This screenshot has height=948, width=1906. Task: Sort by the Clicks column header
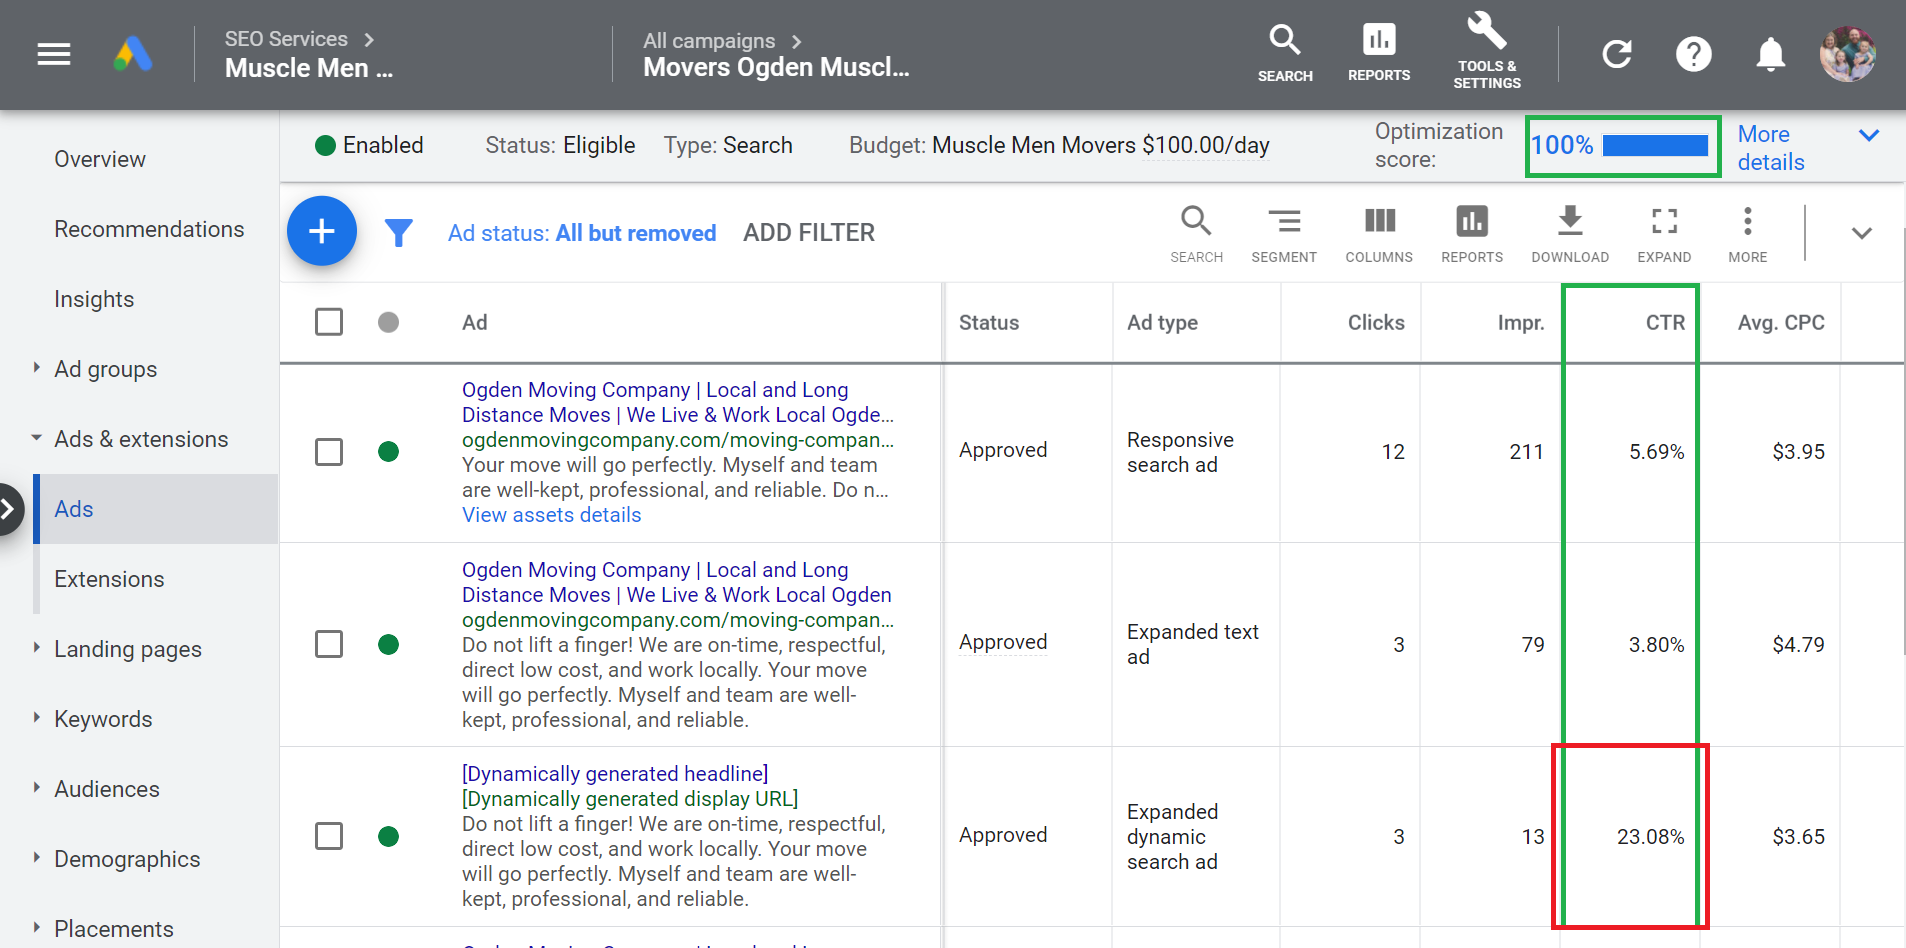(1376, 323)
